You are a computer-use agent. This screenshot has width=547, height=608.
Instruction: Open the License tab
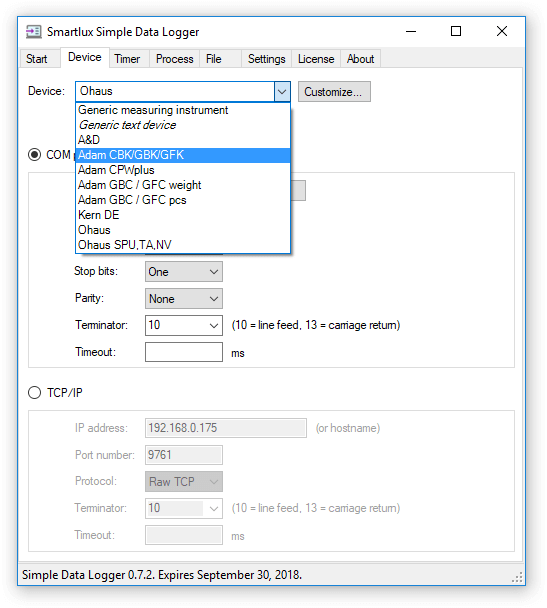pos(316,59)
